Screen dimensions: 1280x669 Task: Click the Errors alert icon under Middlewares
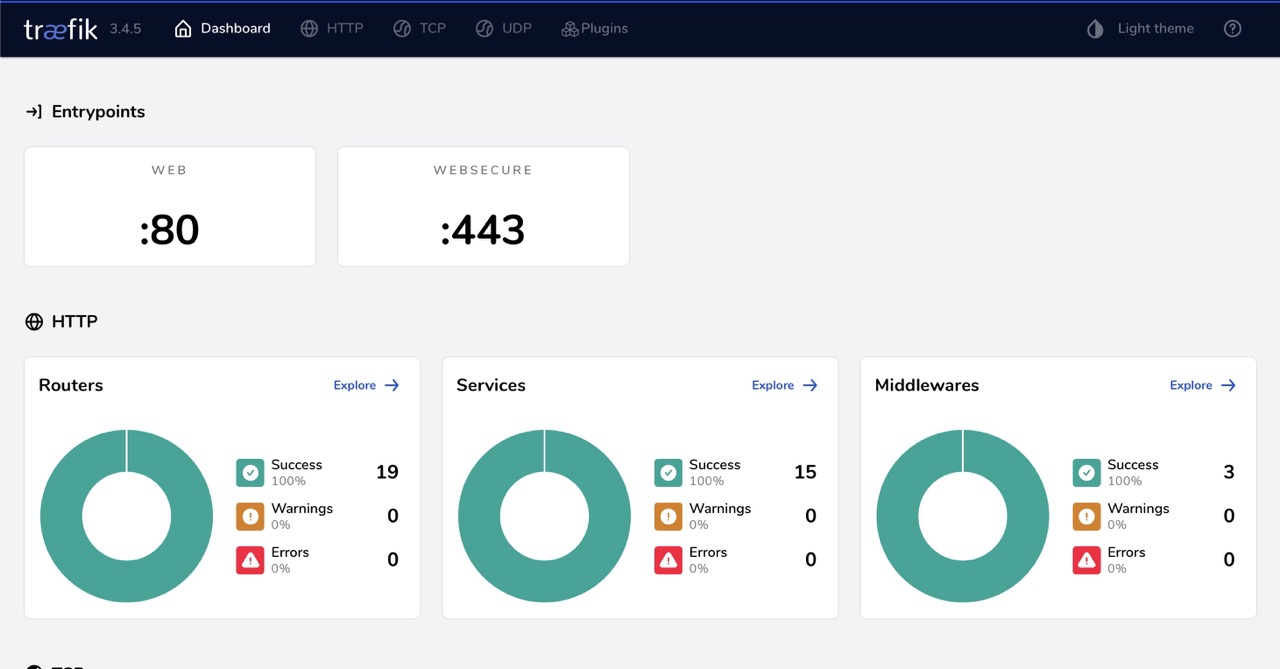click(x=1085, y=559)
